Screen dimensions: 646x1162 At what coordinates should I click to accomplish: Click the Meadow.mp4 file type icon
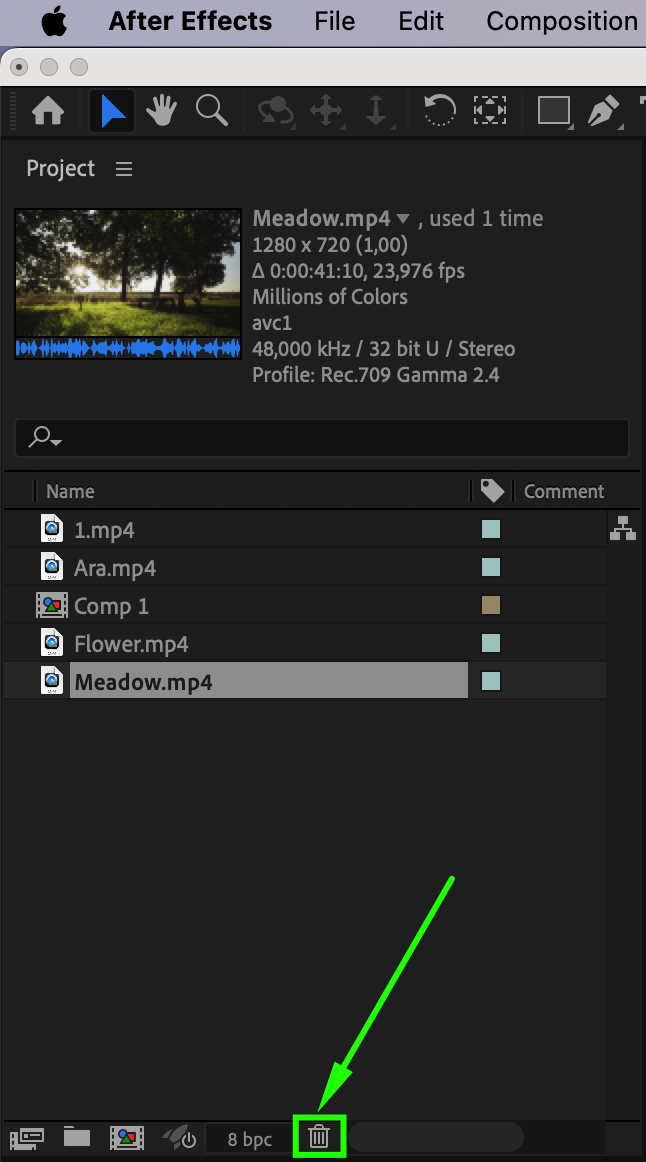point(51,680)
